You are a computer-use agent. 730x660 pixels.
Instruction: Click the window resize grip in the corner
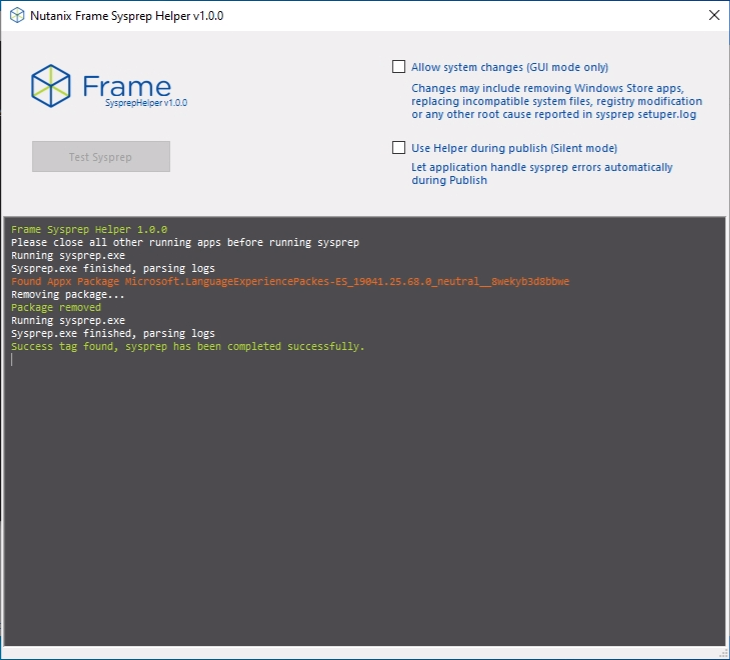coord(724,654)
